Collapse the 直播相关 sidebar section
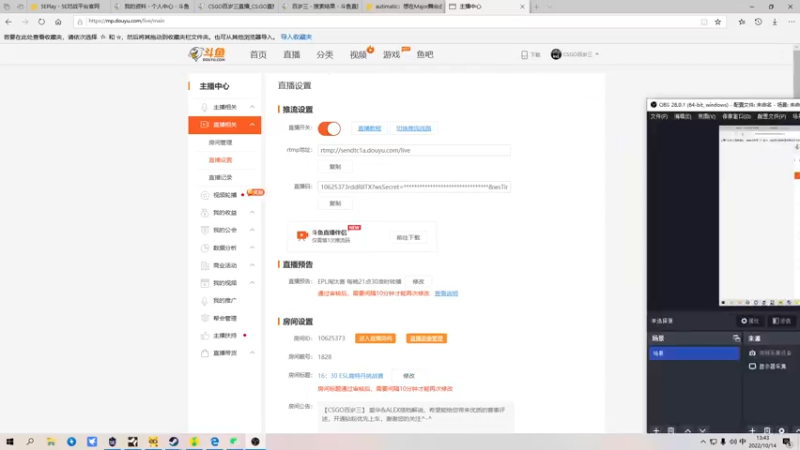 click(252, 124)
